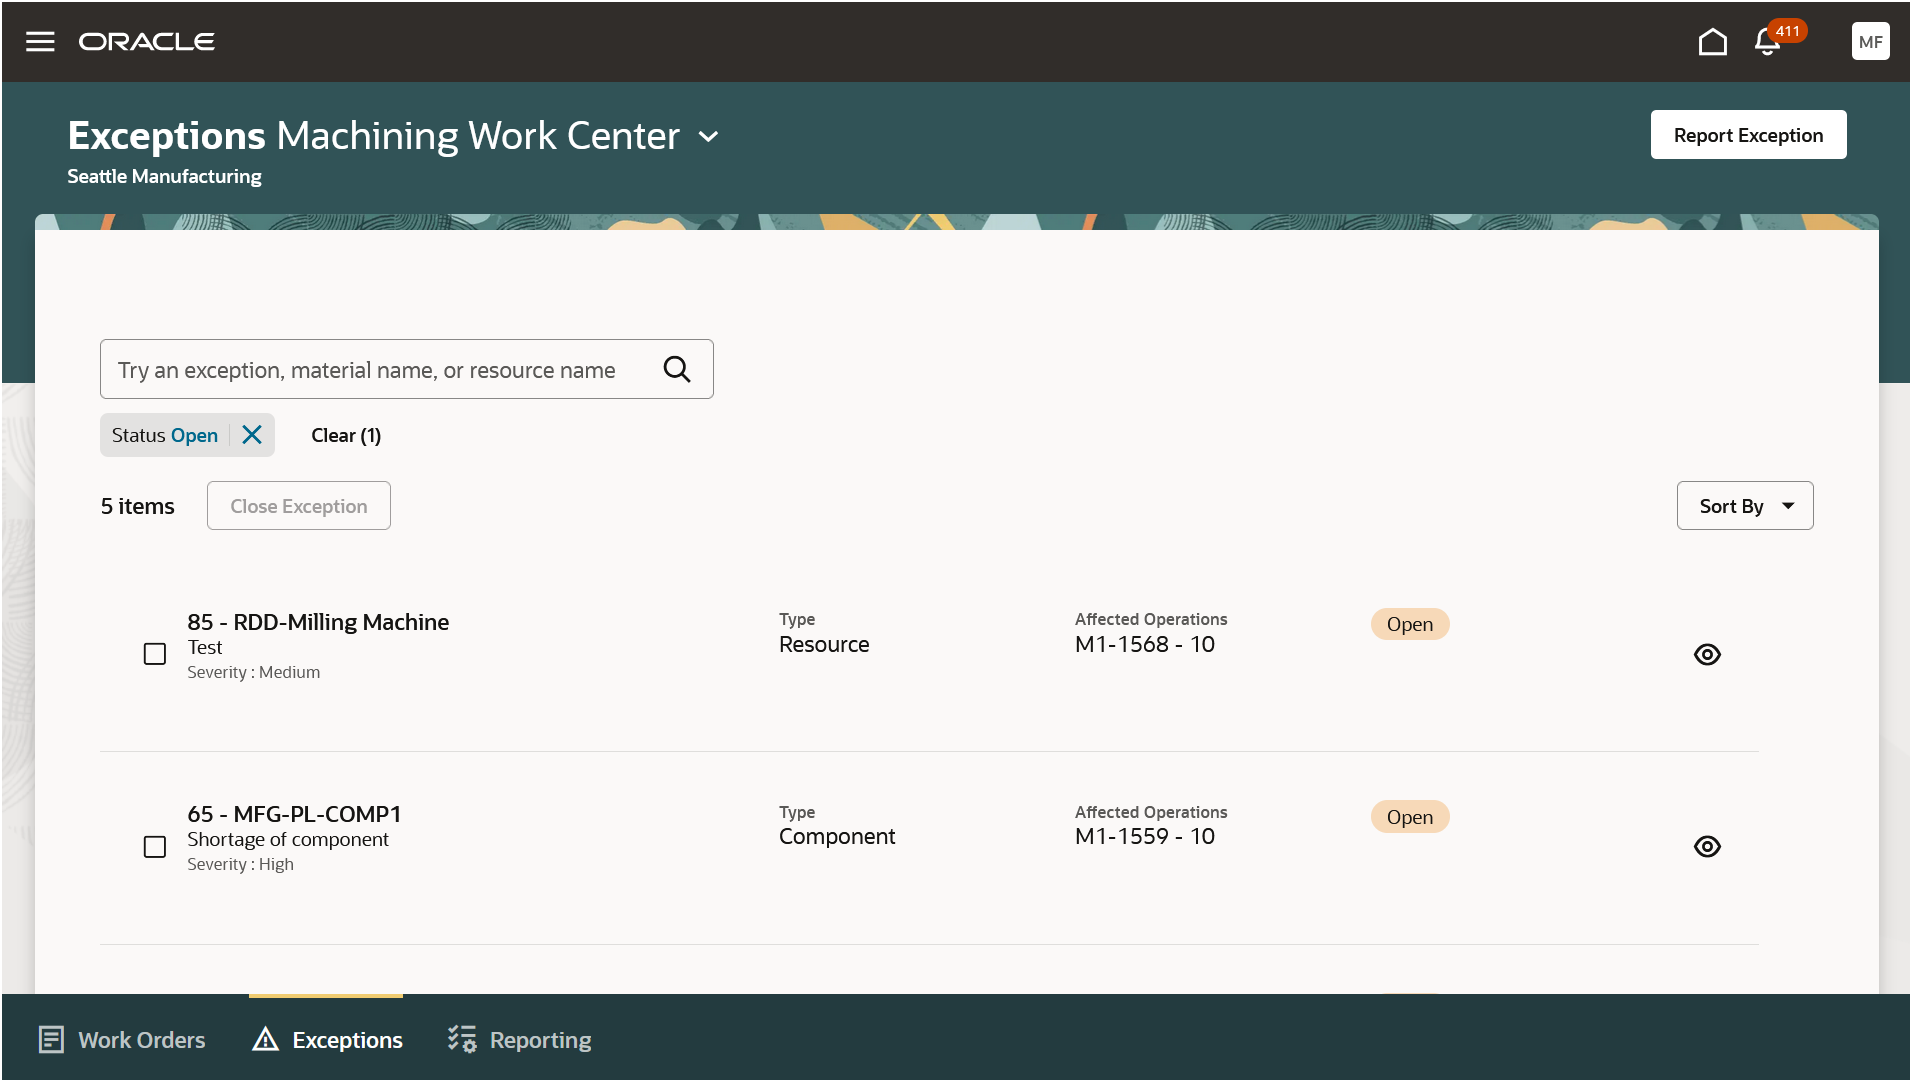Screen dimensions: 1912x1082
Task: Select the 85 - RDD-Milling Machine checkbox
Action: pyautogui.click(x=155, y=654)
